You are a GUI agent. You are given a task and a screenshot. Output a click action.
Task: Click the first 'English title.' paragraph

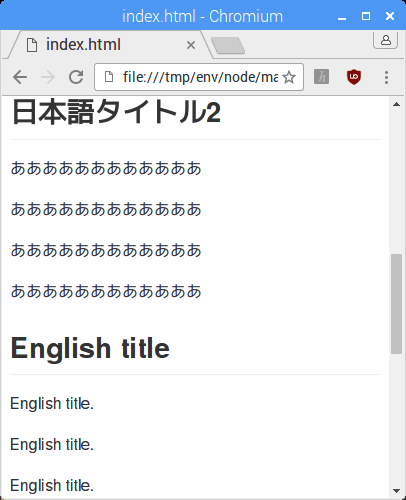pos(52,404)
